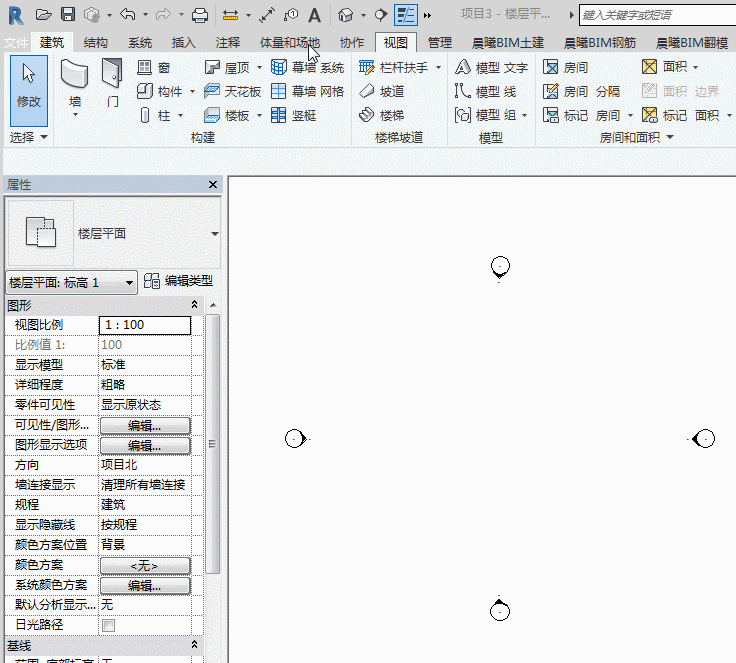Open the View ribbon tab
This screenshot has width=736, height=663.
(396, 43)
